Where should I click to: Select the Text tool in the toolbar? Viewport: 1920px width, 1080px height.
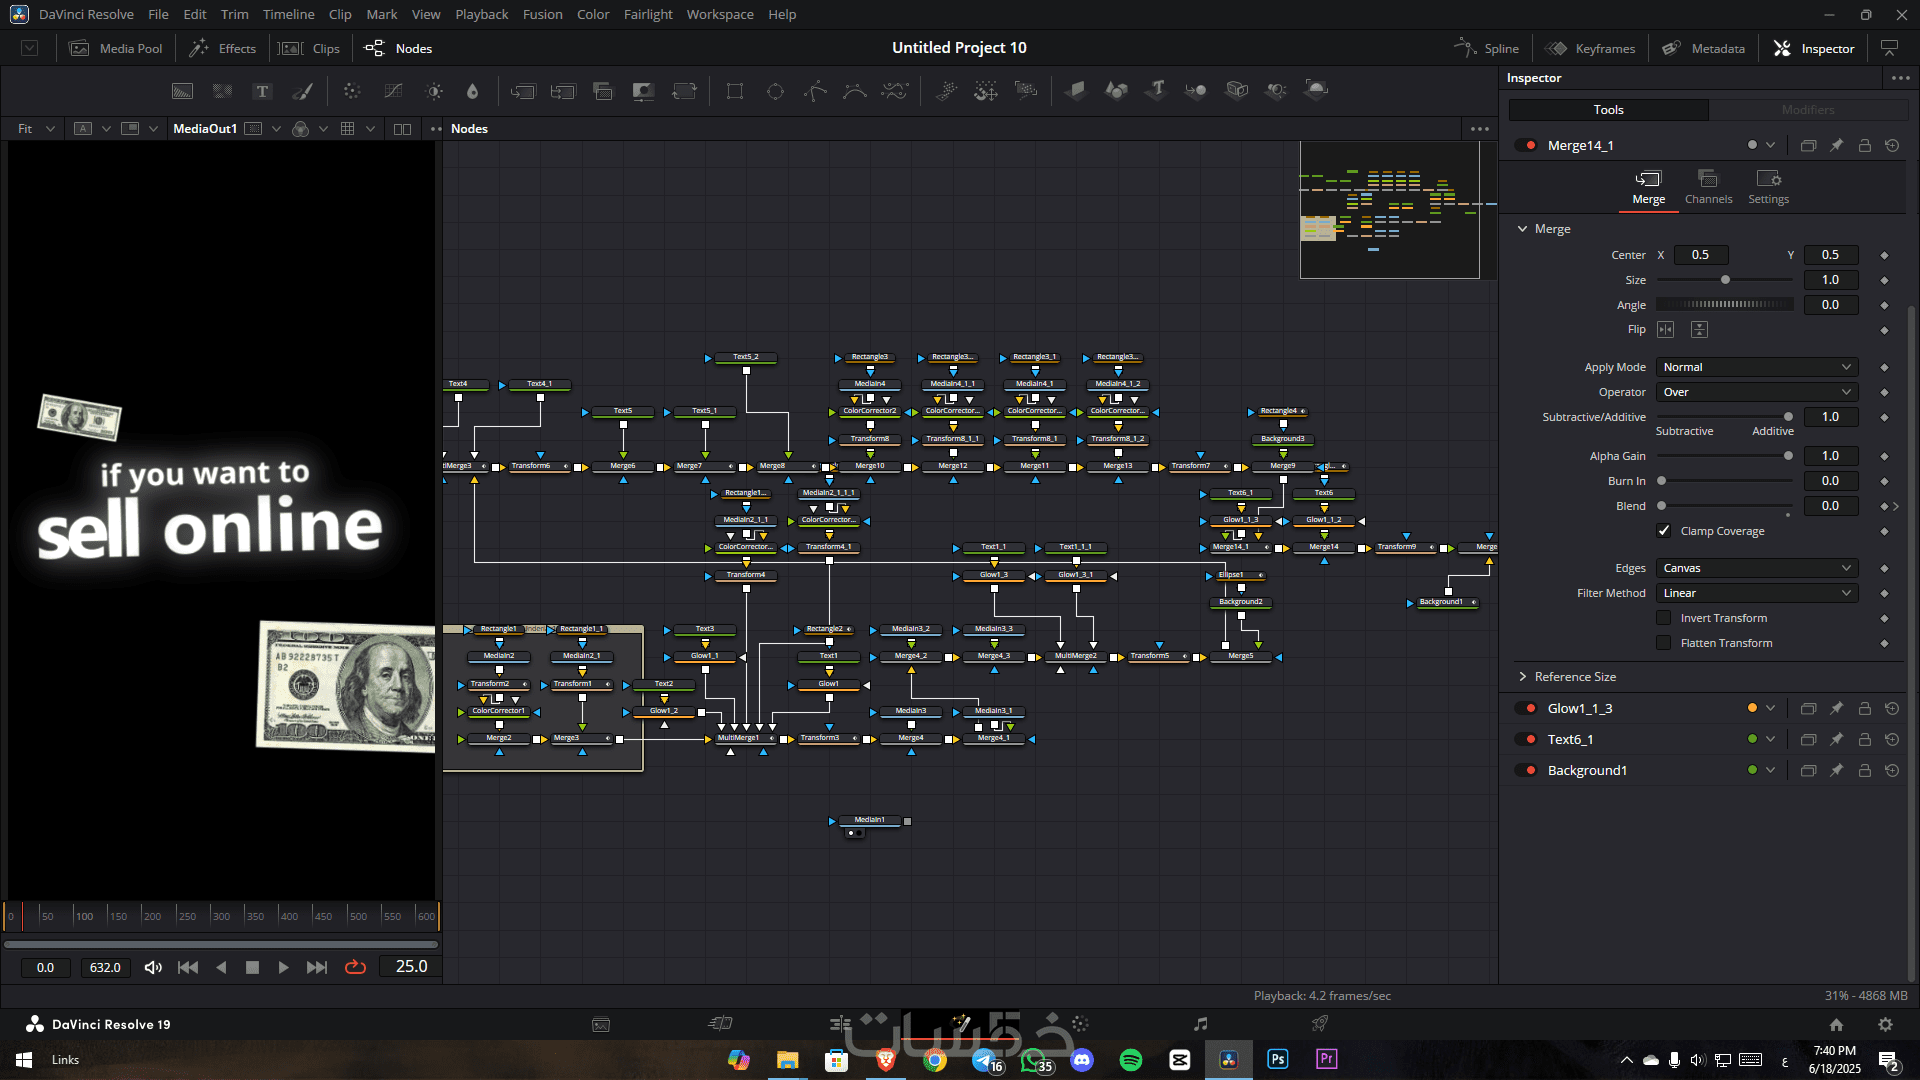coord(262,91)
